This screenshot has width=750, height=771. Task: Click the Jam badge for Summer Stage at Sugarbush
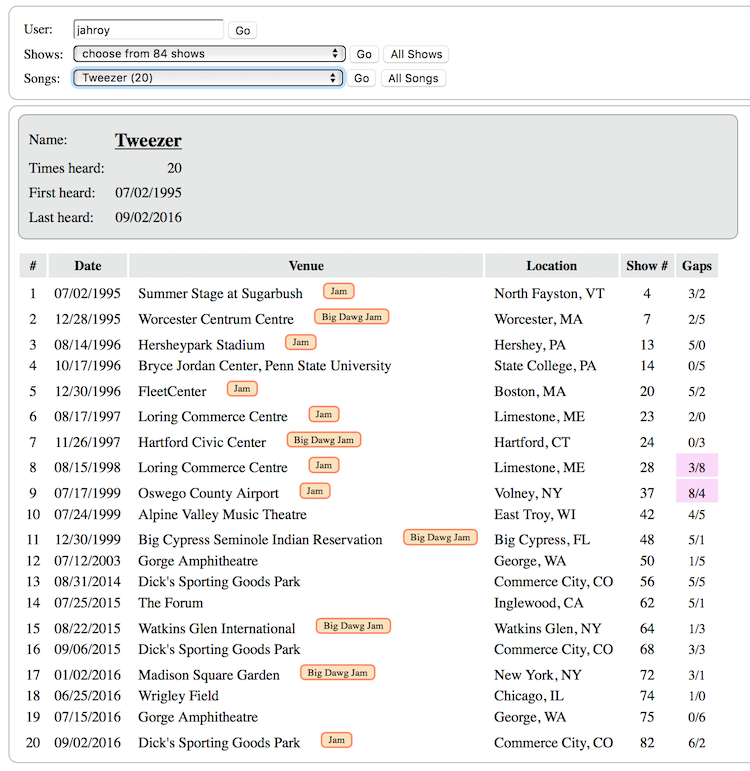point(339,291)
